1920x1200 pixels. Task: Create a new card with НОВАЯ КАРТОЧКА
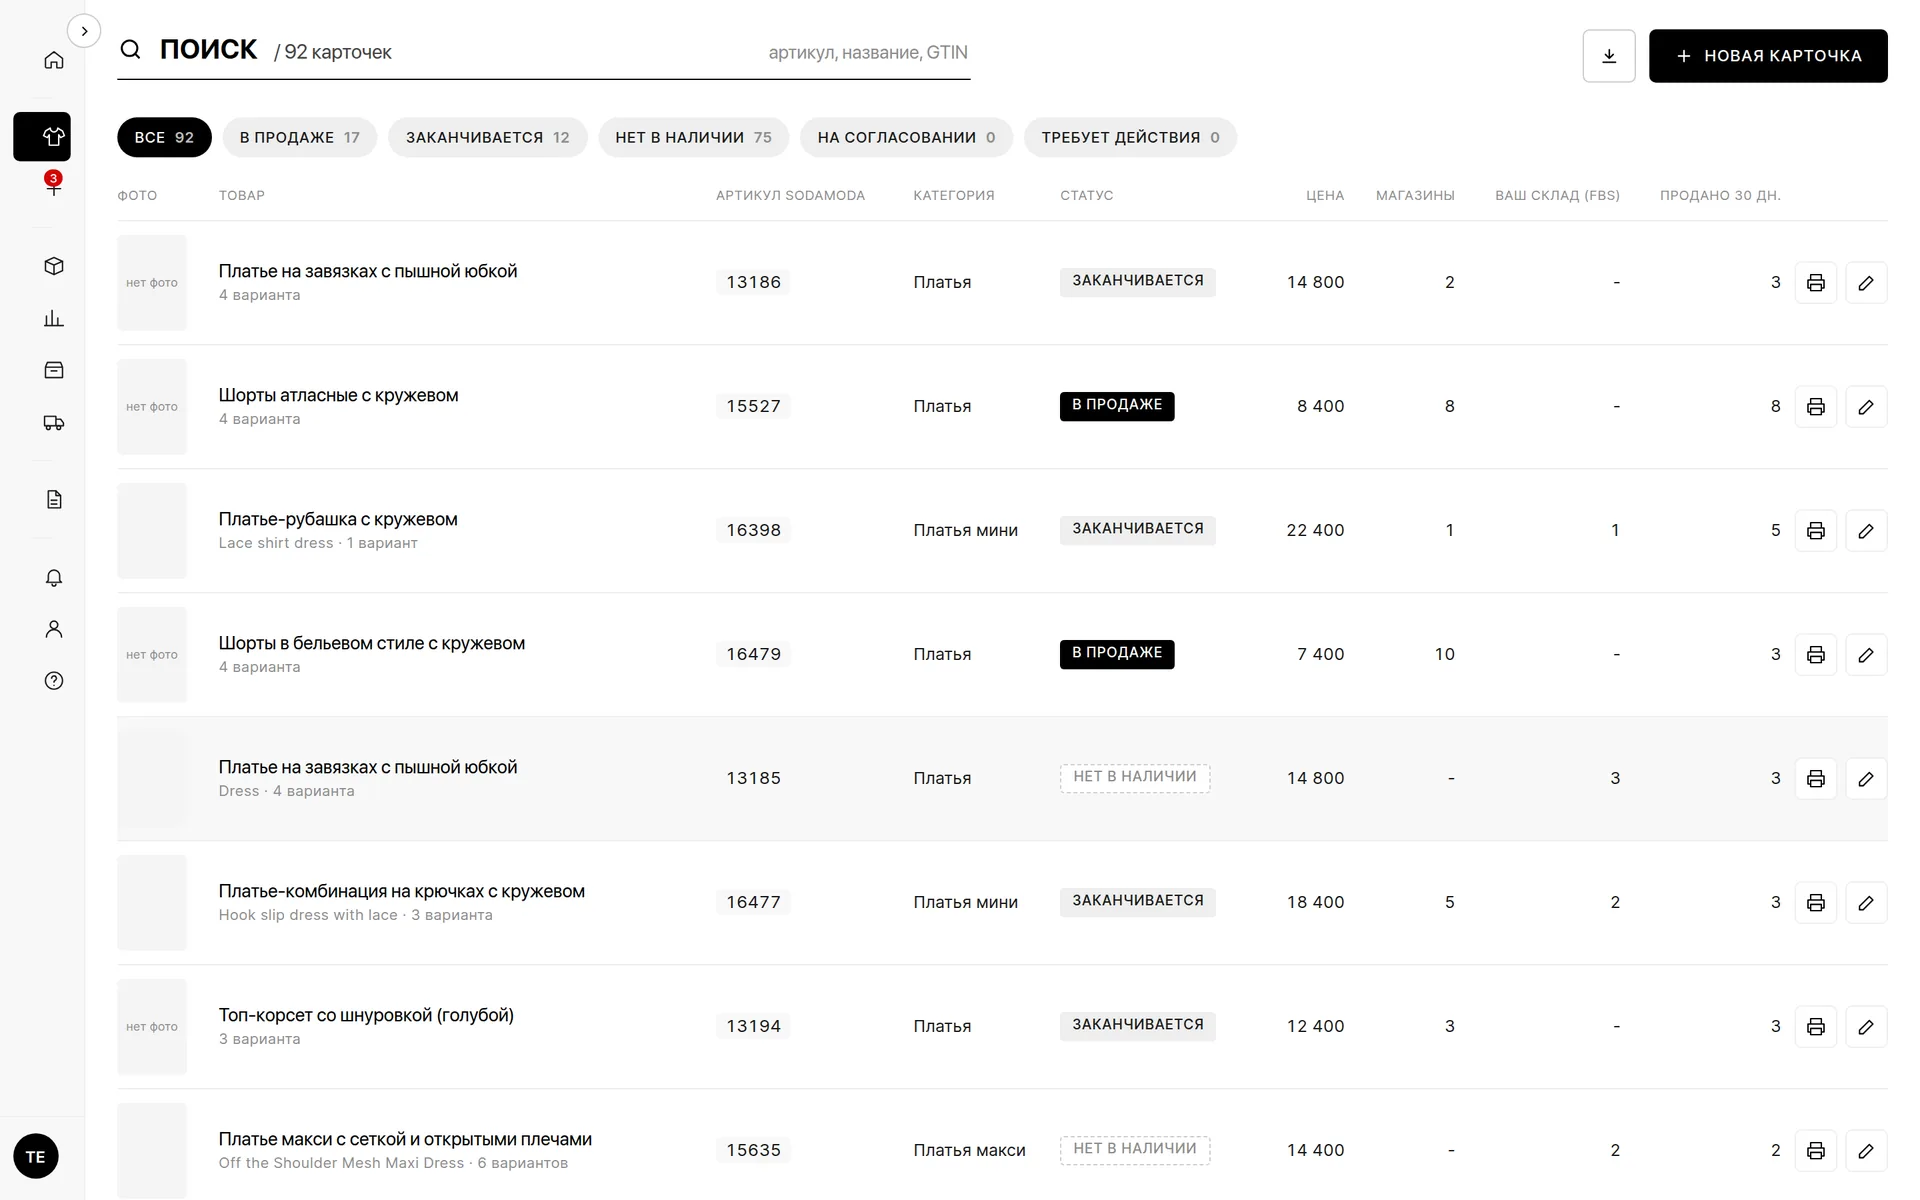[x=1768, y=56]
